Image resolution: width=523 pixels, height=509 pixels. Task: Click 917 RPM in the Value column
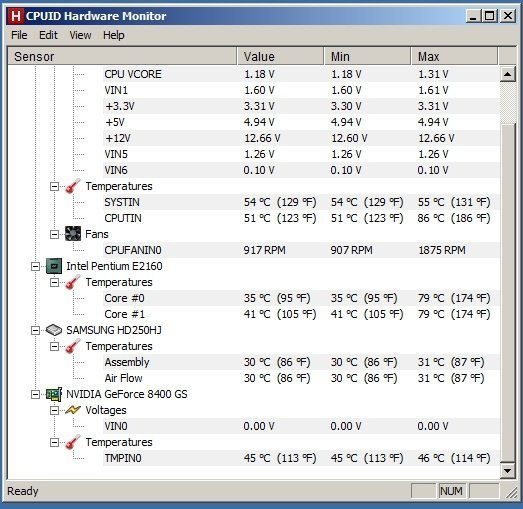(264, 250)
